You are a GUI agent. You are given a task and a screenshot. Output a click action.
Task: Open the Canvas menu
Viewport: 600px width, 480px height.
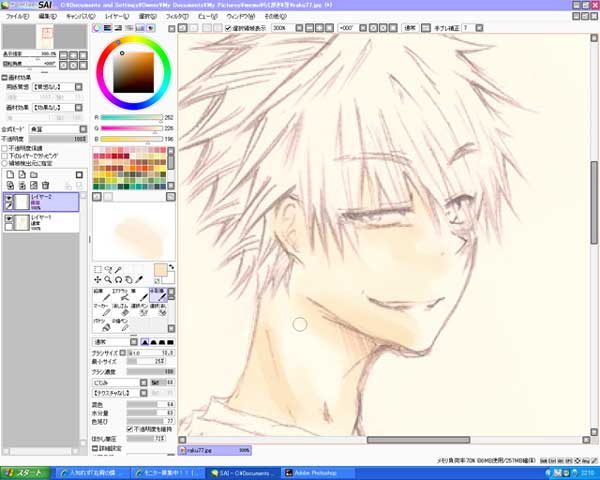tap(80, 16)
